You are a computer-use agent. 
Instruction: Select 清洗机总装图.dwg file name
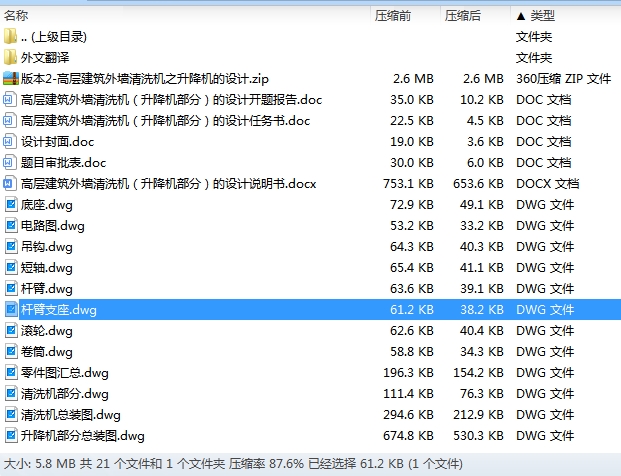[x=70, y=414]
